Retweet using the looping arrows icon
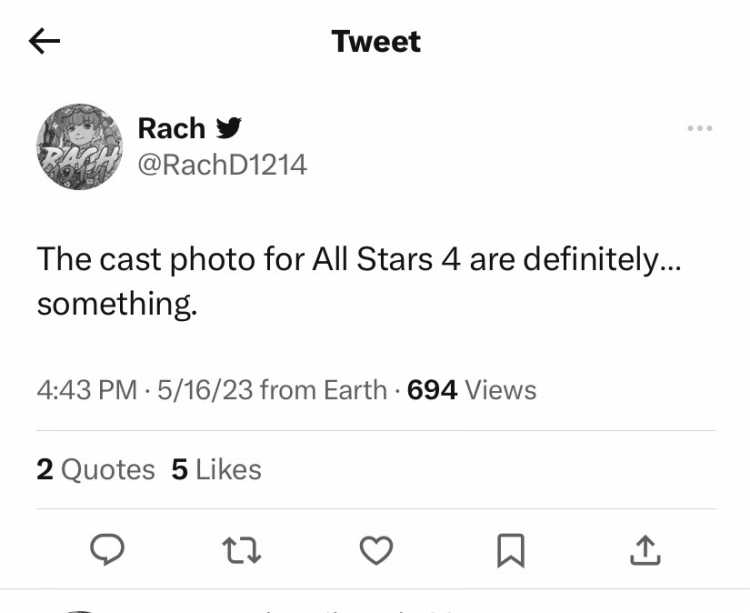750x613 pixels. point(242,550)
